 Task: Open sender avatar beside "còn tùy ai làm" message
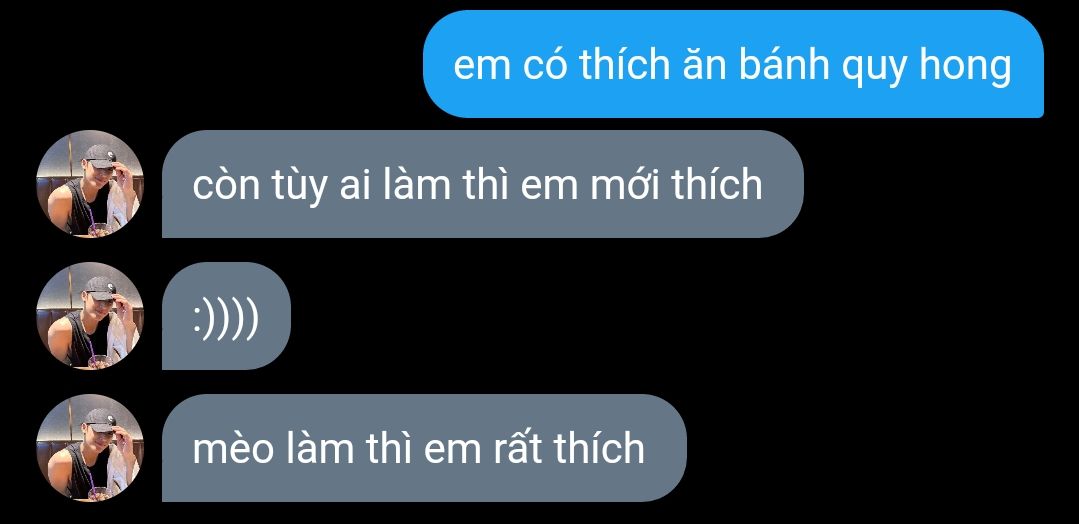89,184
